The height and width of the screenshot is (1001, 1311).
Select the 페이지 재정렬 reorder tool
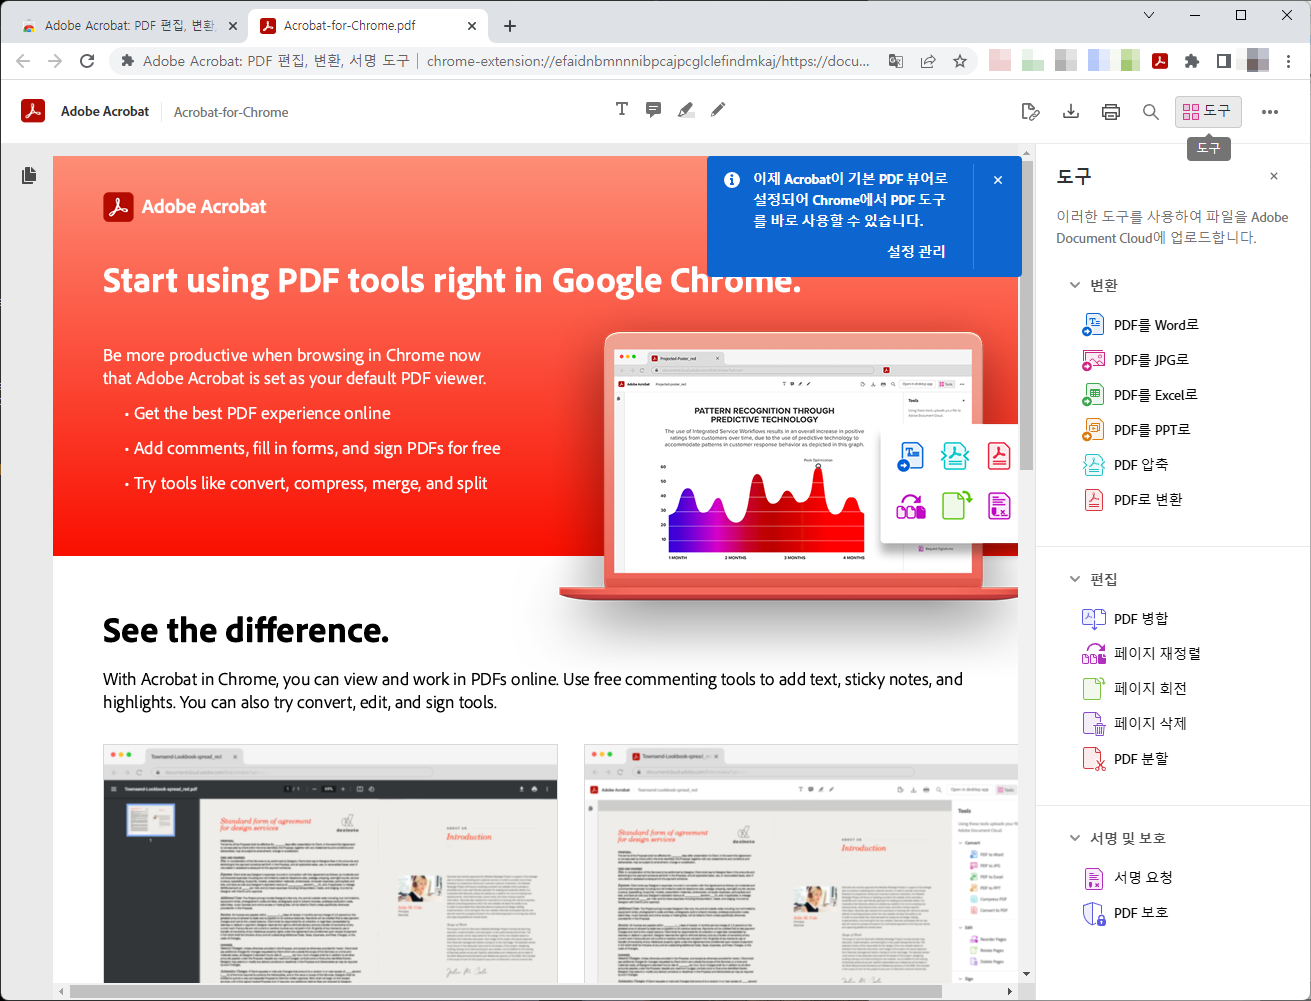tap(1142, 654)
